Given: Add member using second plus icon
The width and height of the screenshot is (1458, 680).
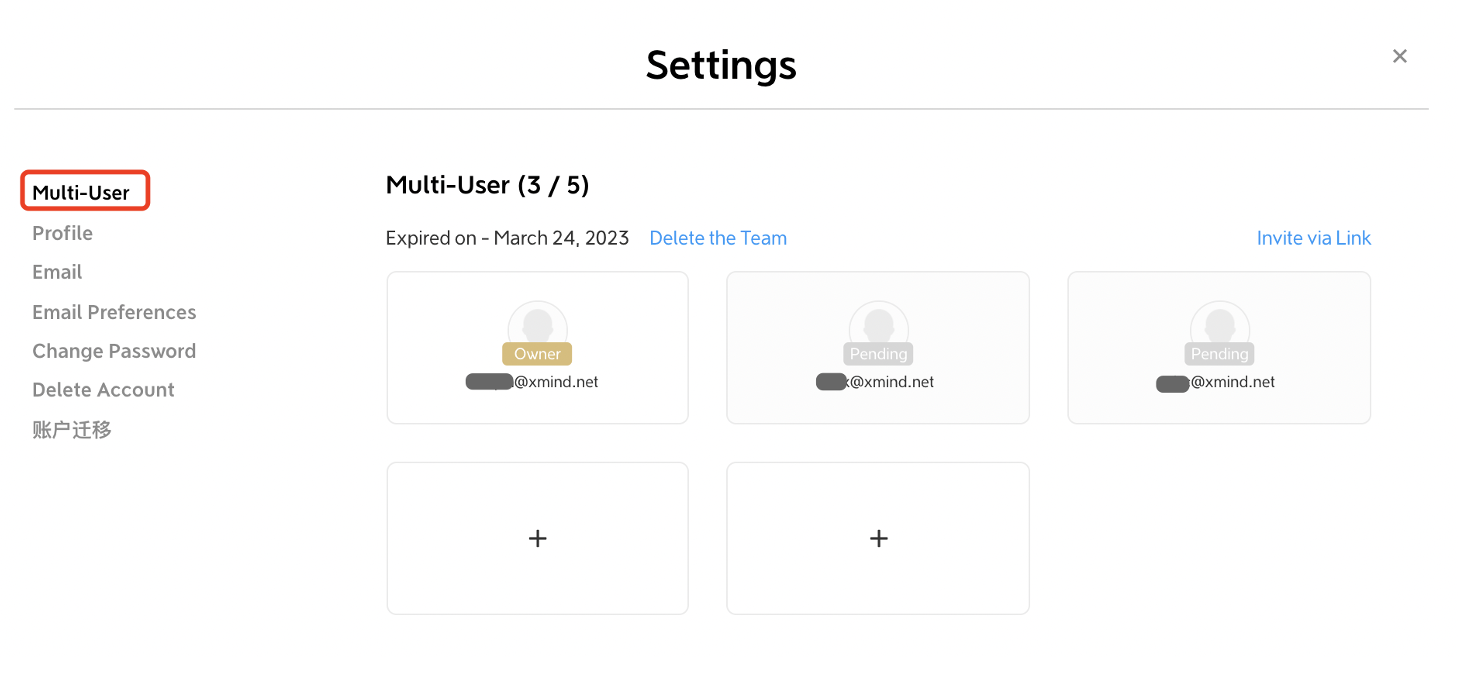Looking at the screenshot, I should (x=879, y=538).
